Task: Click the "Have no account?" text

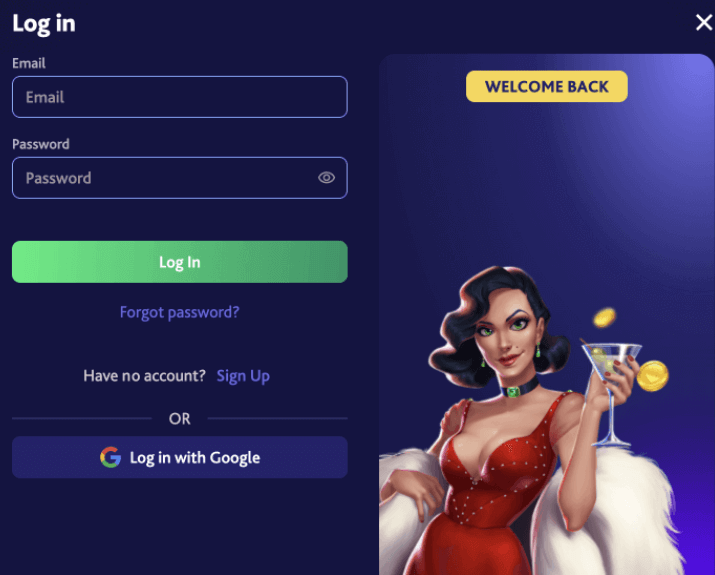Action: pos(145,376)
